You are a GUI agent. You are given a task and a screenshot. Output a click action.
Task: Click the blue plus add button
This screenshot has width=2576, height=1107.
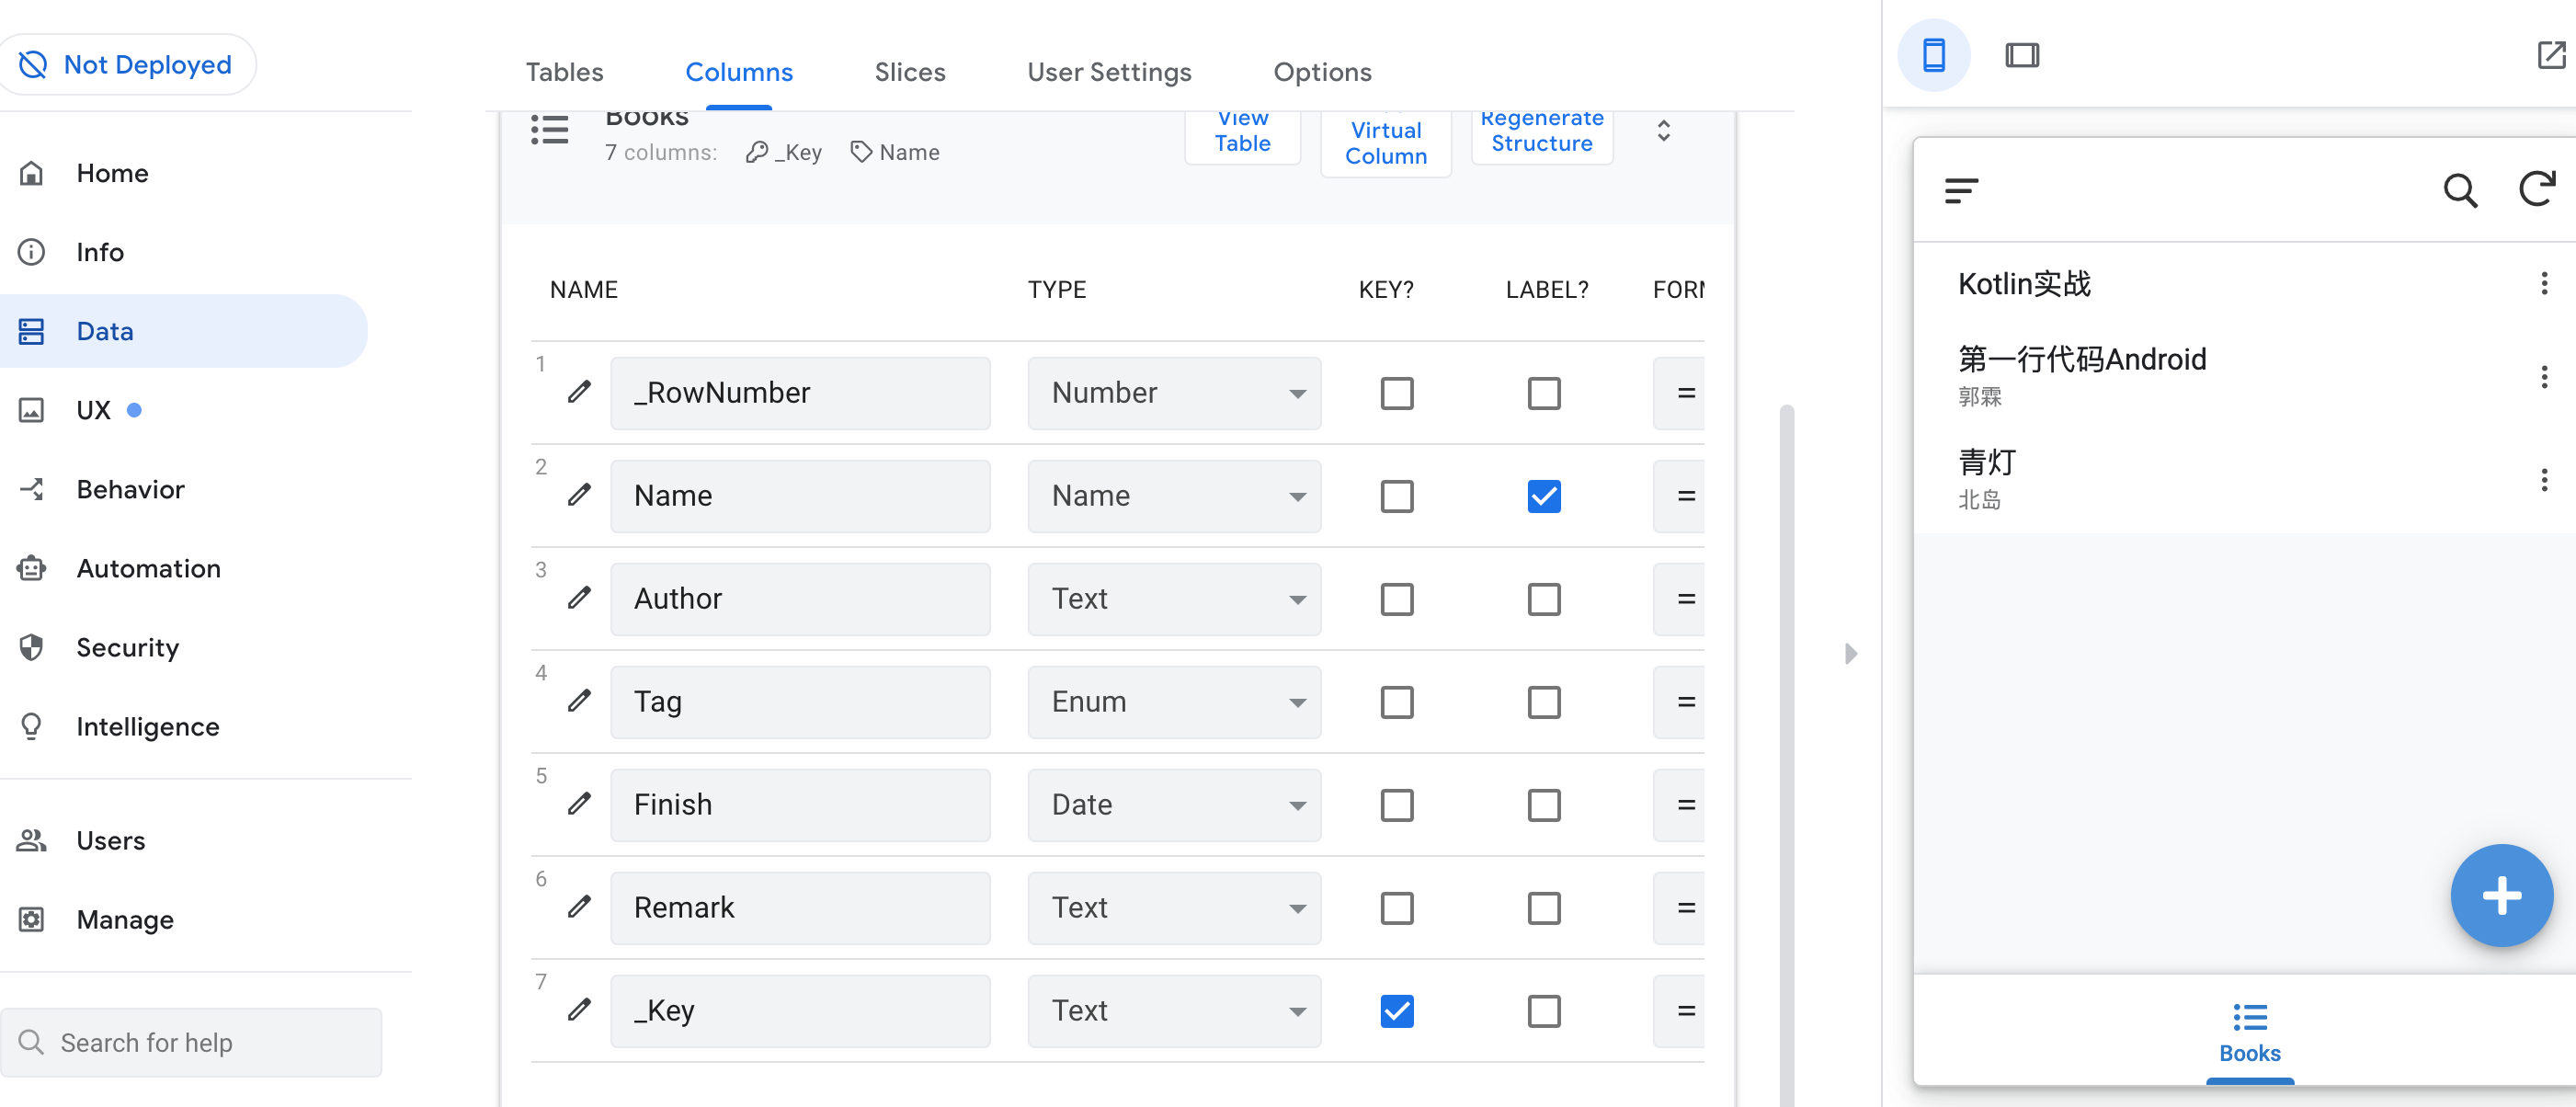(2500, 895)
